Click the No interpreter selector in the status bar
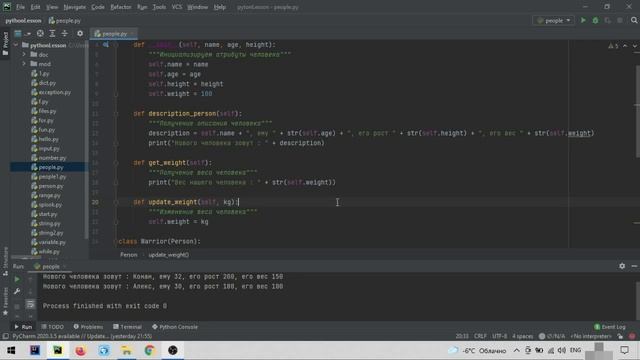The image size is (640, 360). [591, 336]
